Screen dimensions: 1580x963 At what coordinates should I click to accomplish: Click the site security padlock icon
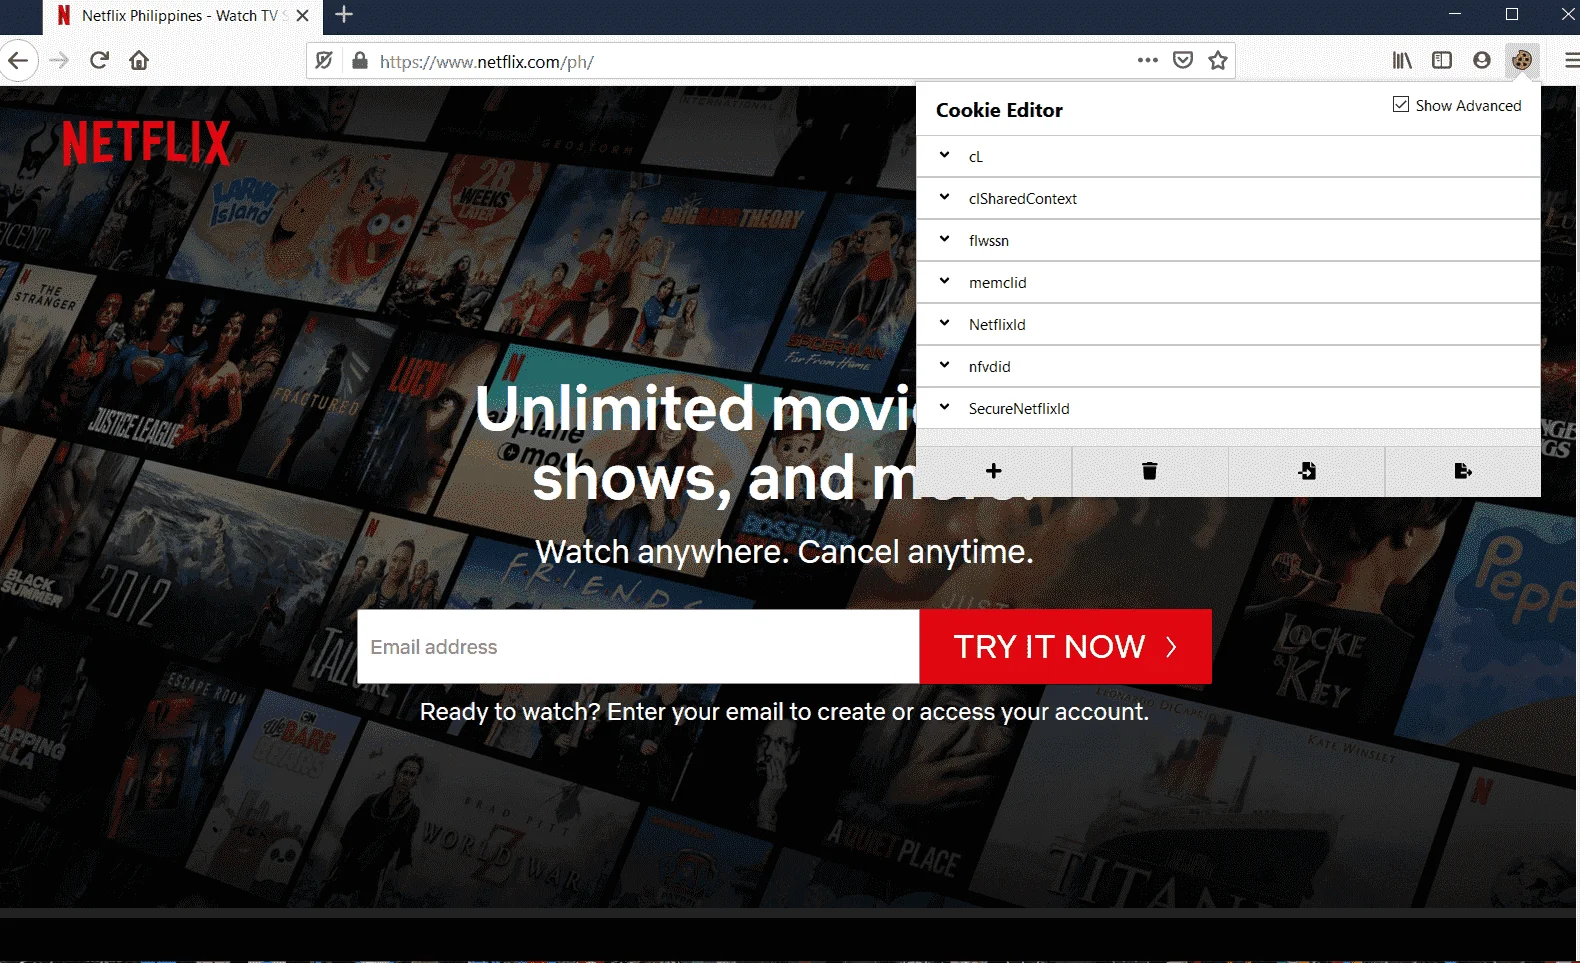(360, 61)
